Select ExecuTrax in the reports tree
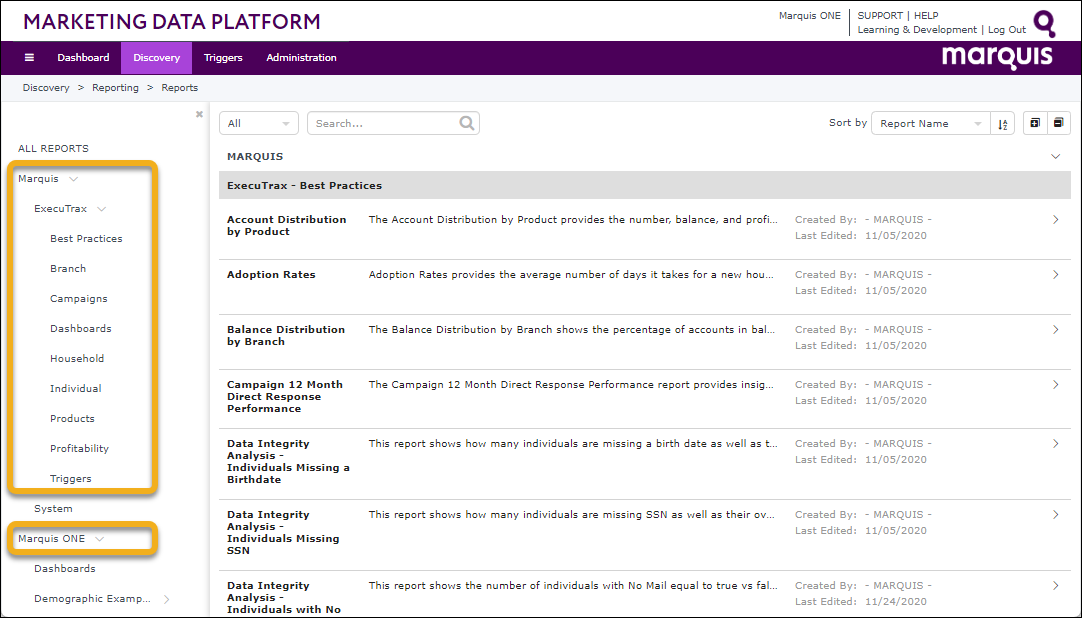 pyautogui.click(x=61, y=208)
